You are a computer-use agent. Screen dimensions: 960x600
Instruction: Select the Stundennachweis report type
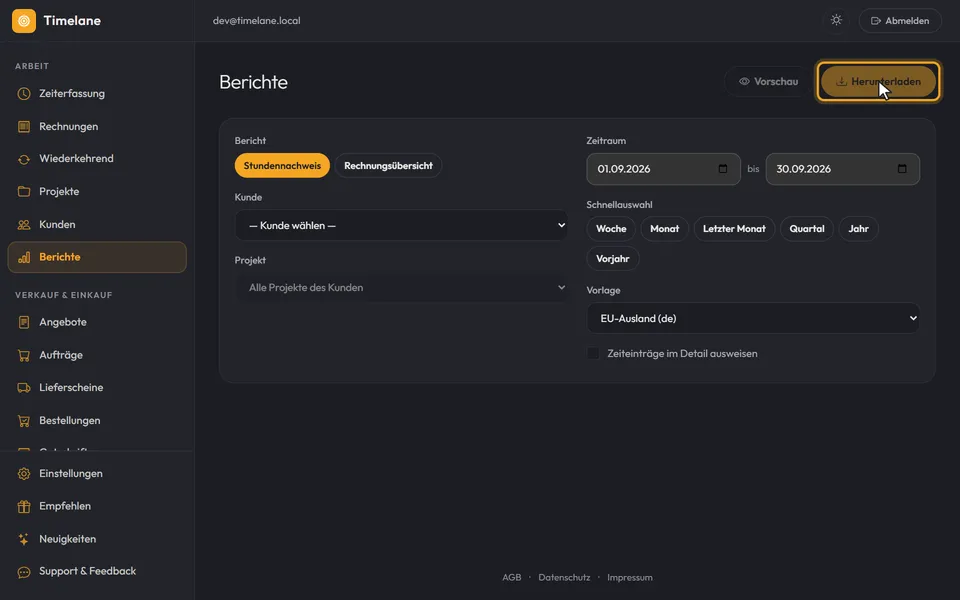[x=282, y=166]
